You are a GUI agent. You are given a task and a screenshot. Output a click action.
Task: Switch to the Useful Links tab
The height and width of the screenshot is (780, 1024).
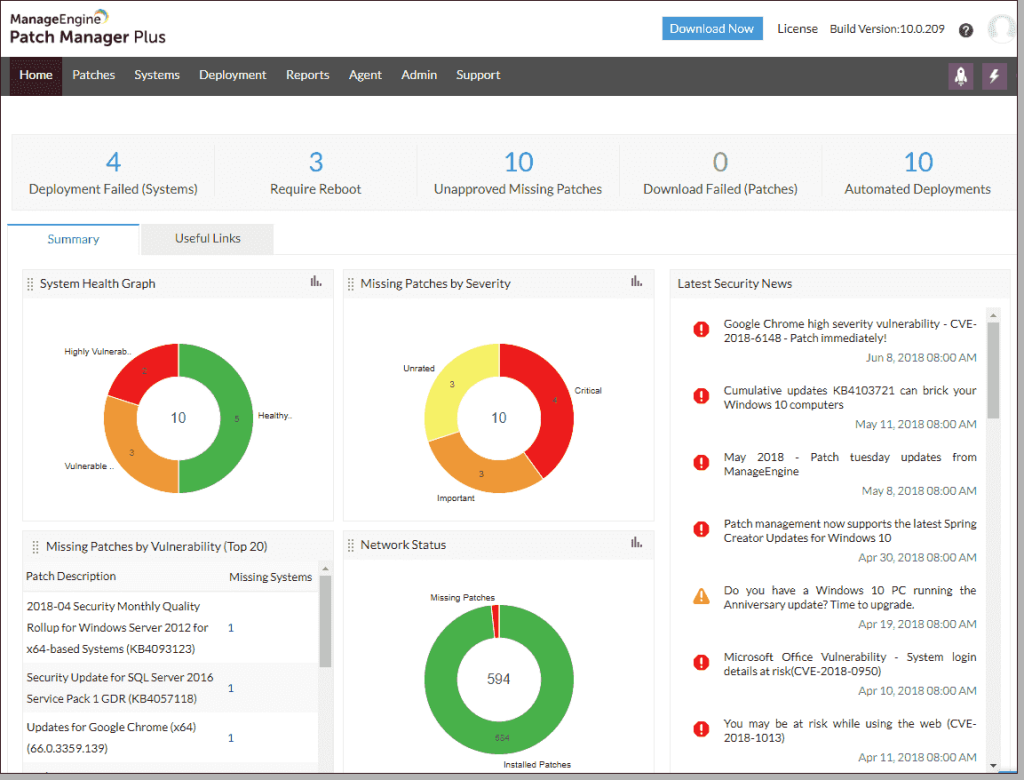pos(207,238)
